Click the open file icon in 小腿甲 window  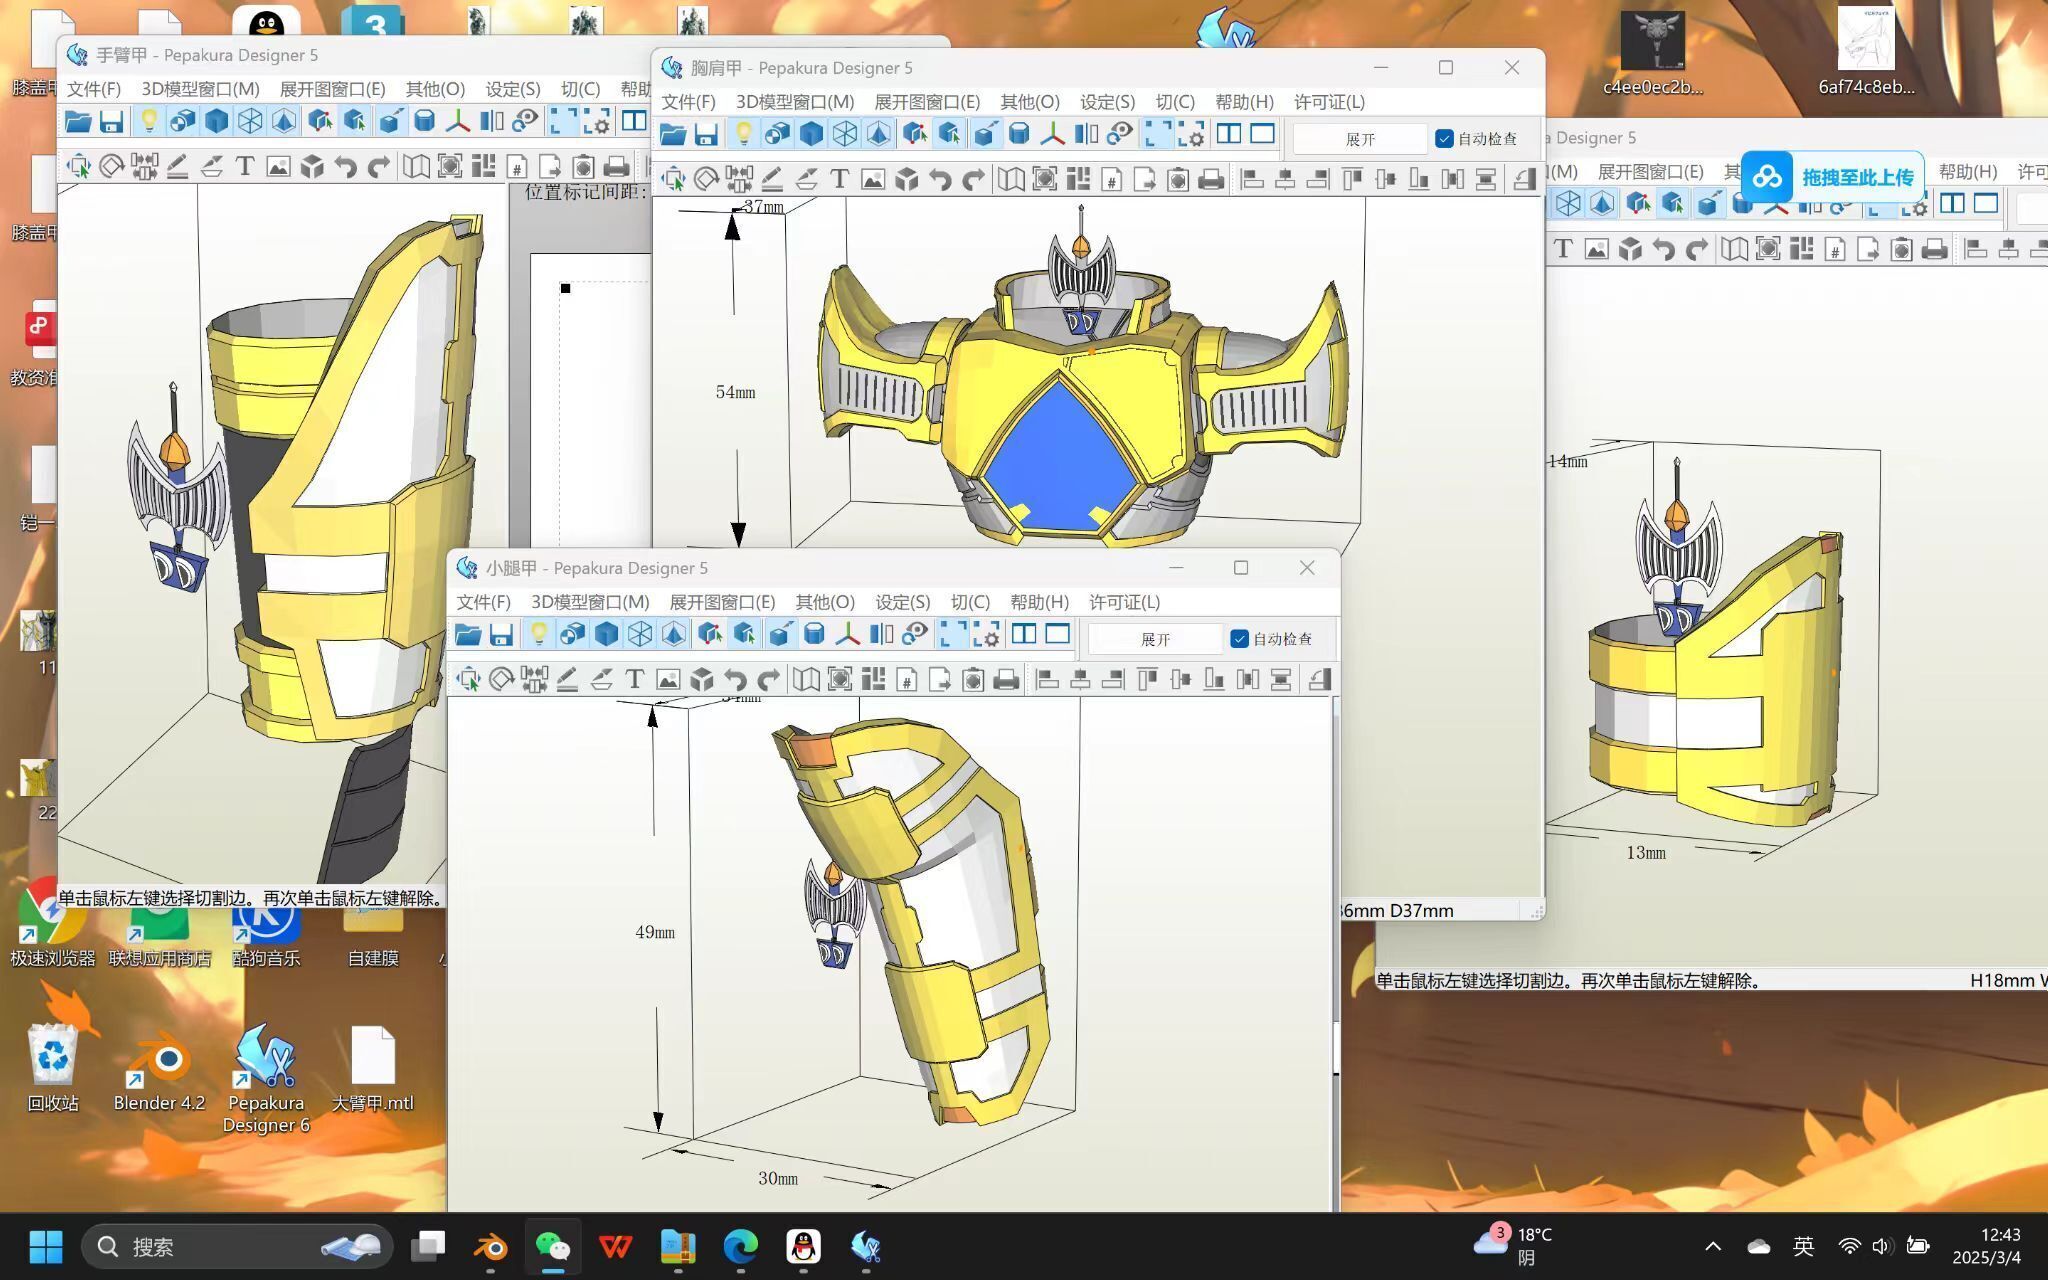point(468,634)
